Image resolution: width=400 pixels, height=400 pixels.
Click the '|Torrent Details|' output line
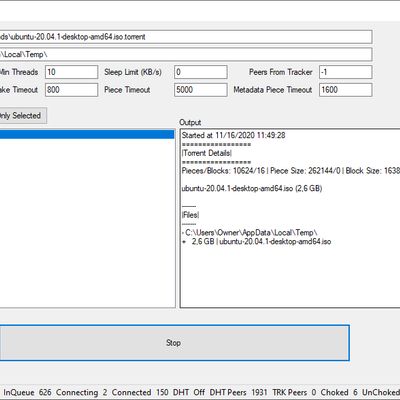207,153
